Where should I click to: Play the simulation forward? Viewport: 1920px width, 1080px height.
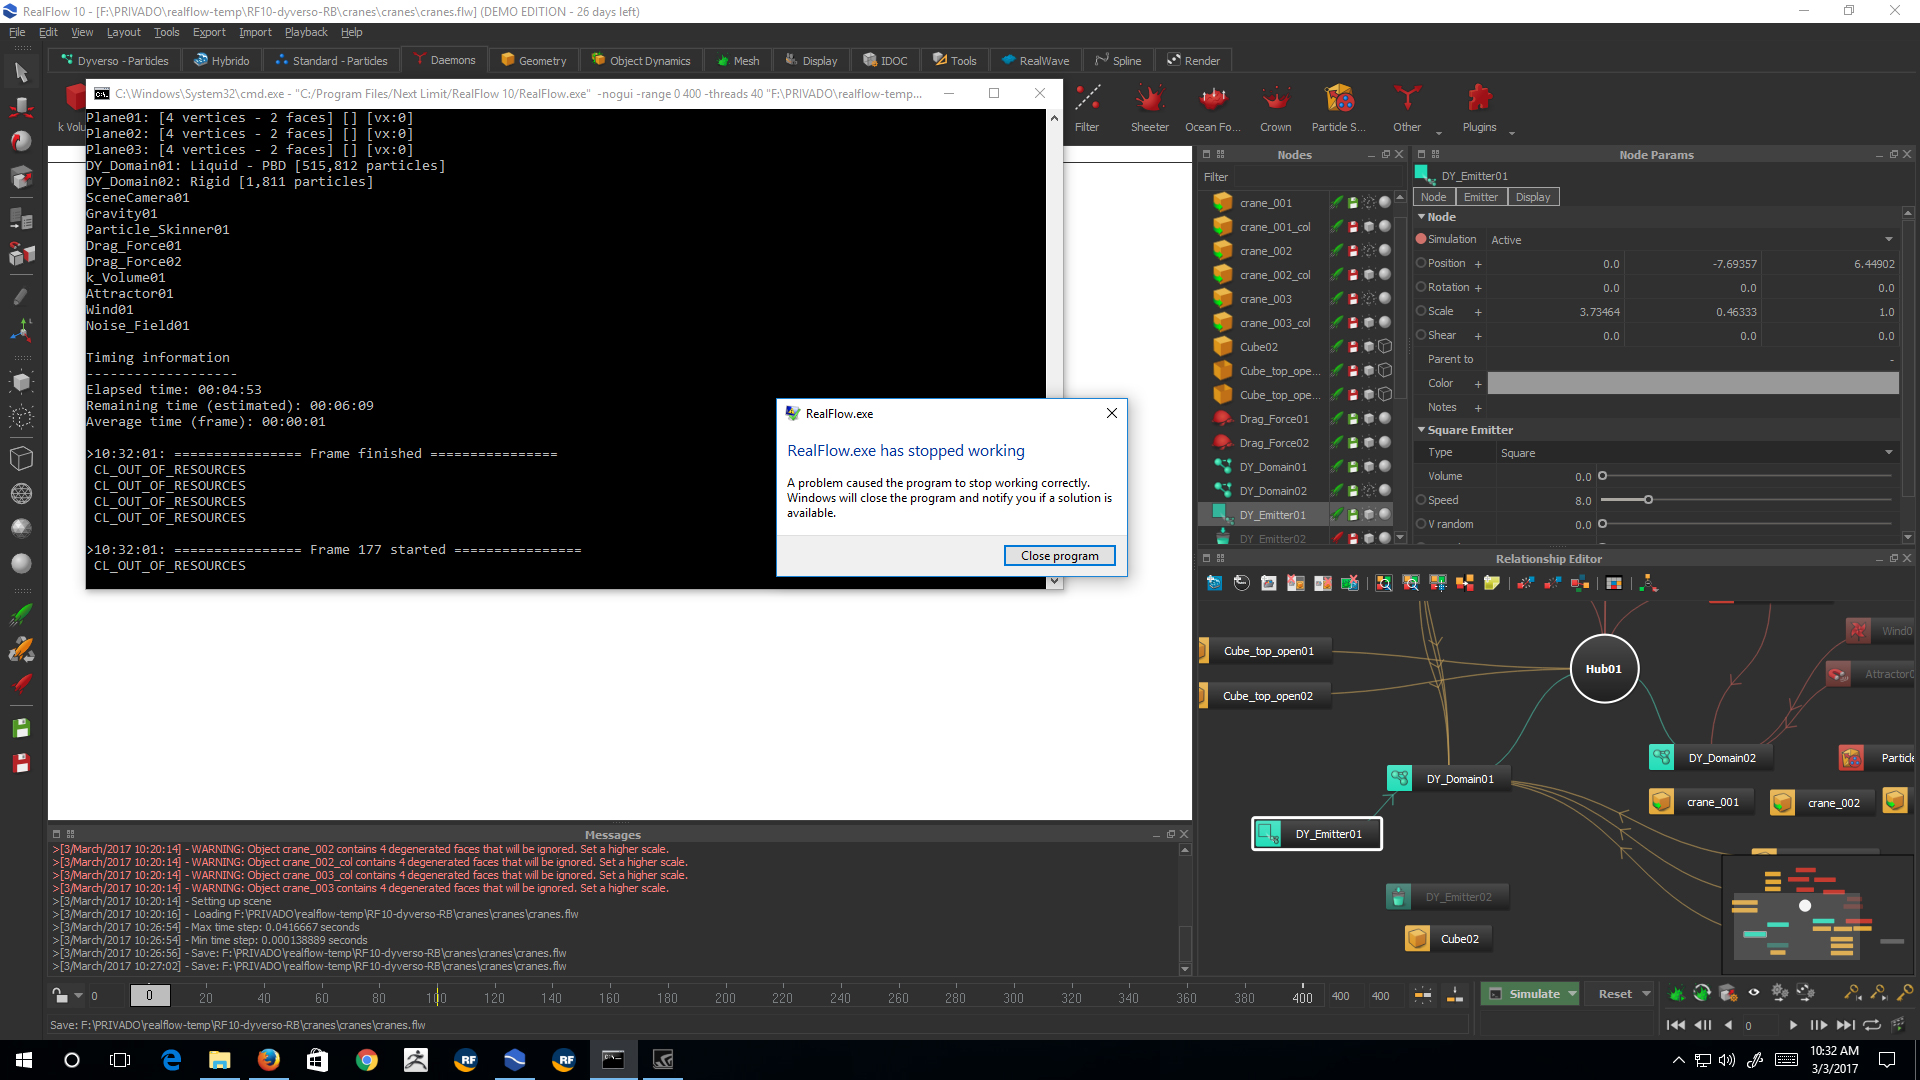pyautogui.click(x=1792, y=1025)
